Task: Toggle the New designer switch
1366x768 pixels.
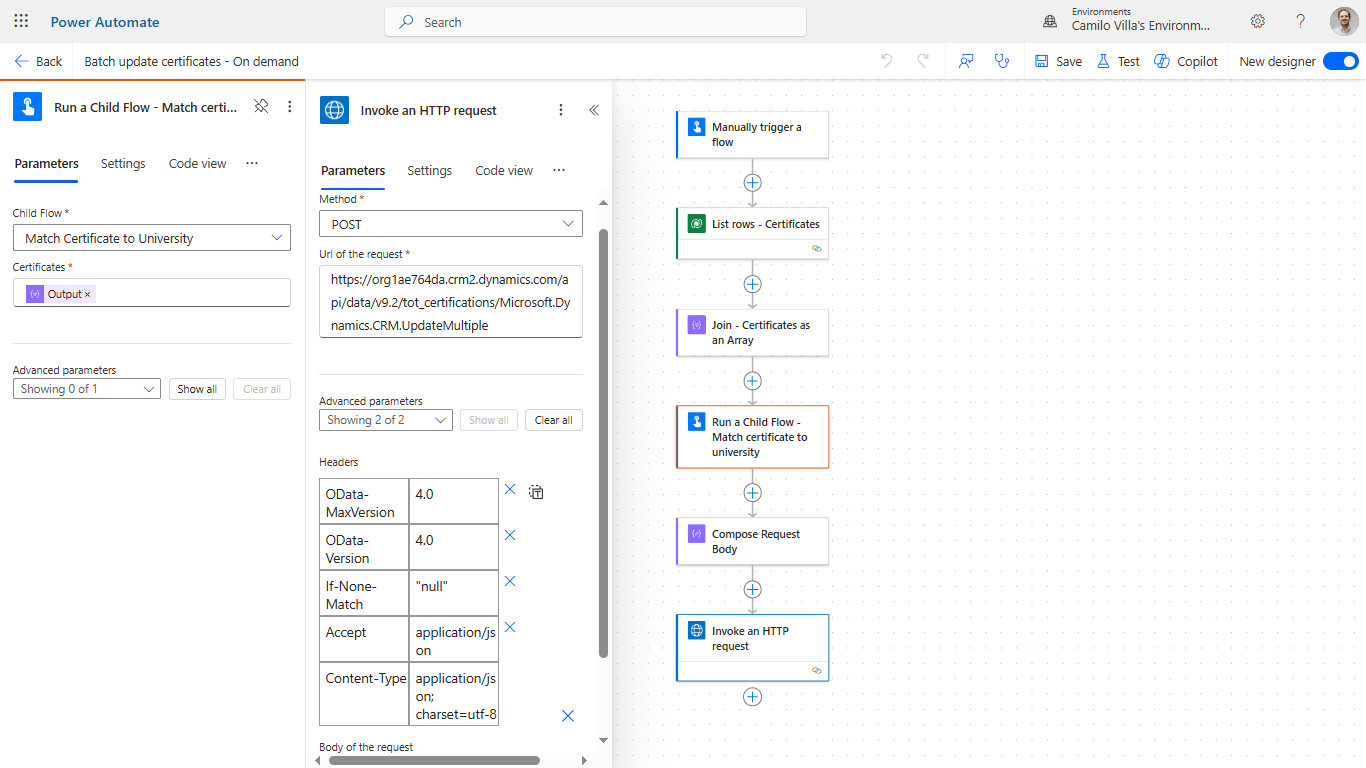Action: 1340,61
